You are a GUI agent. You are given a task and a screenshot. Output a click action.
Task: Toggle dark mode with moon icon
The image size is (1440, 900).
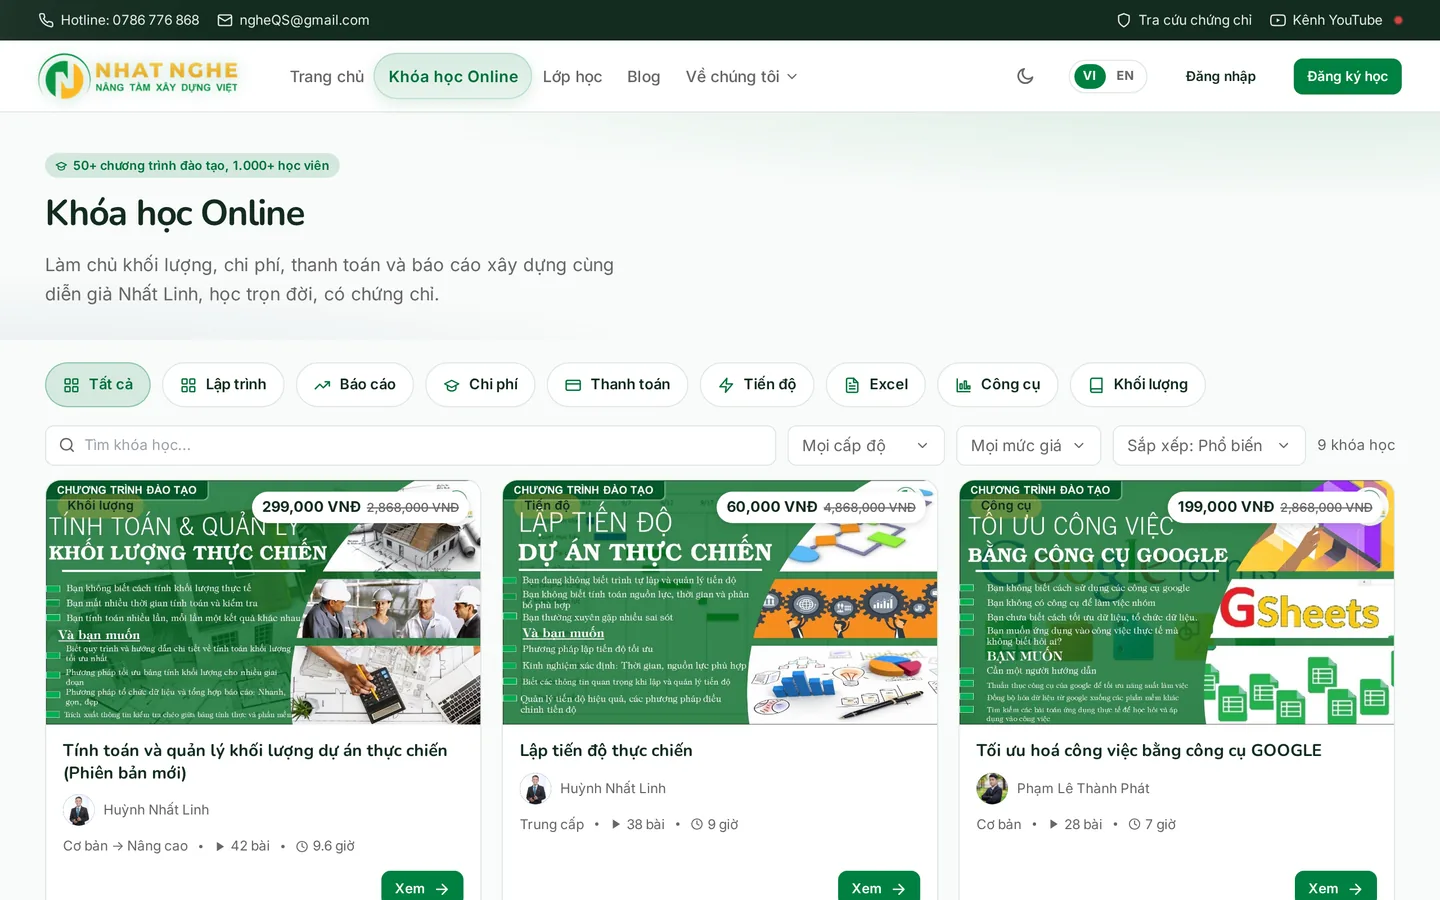pos(1025,76)
